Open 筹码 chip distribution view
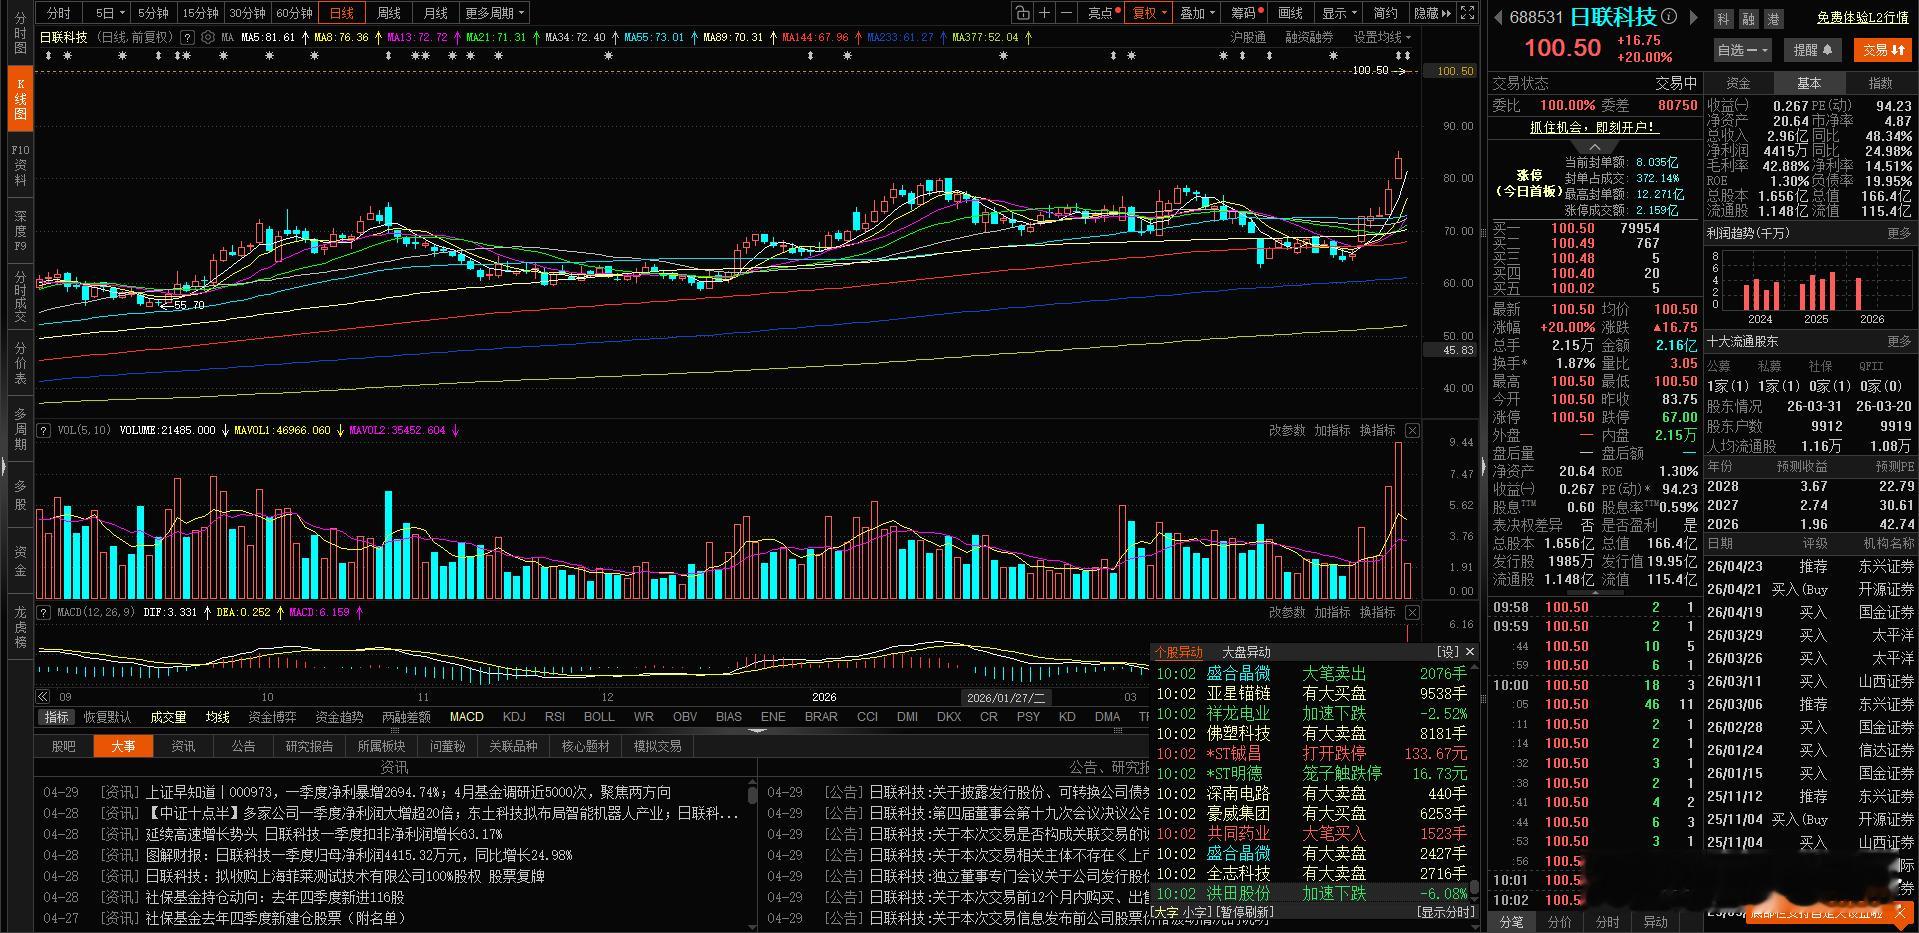Screen dimensions: 1919x933 click(x=1243, y=13)
